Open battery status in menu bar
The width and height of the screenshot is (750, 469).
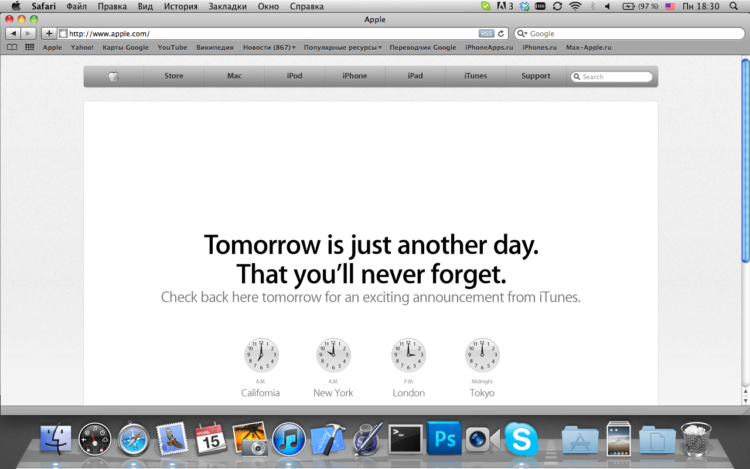(x=640, y=6)
